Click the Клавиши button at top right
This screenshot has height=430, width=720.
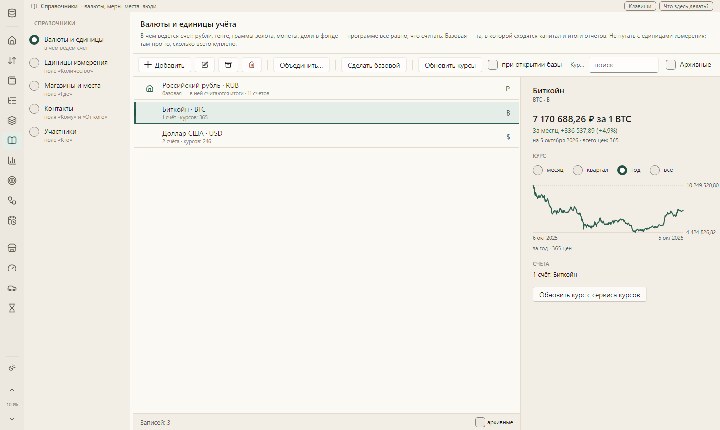point(640,6)
